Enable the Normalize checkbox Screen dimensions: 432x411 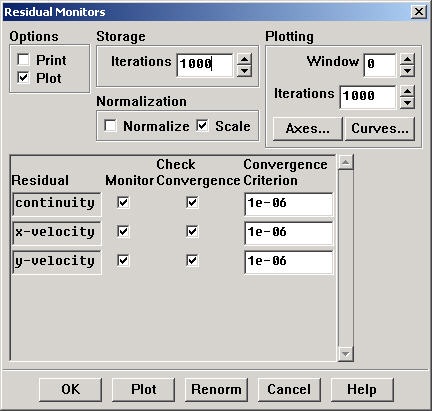coord(110,126)
